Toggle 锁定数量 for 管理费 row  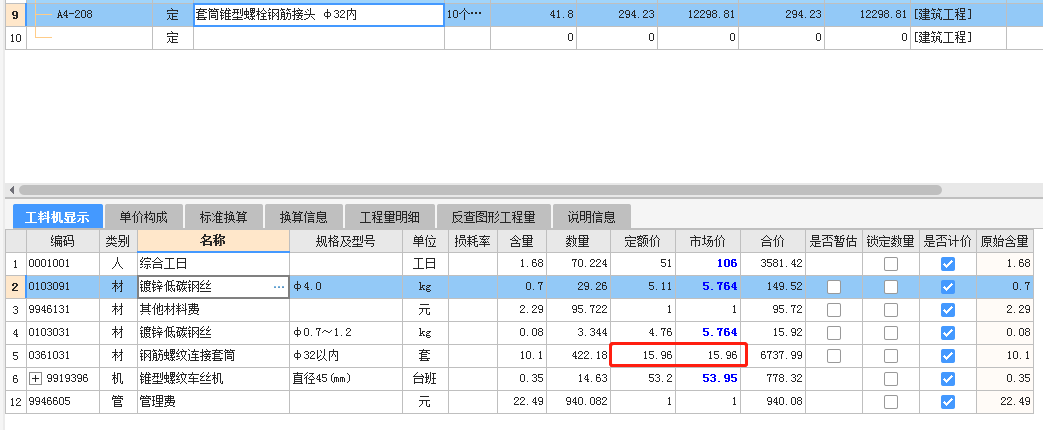[x=891, y=402]
